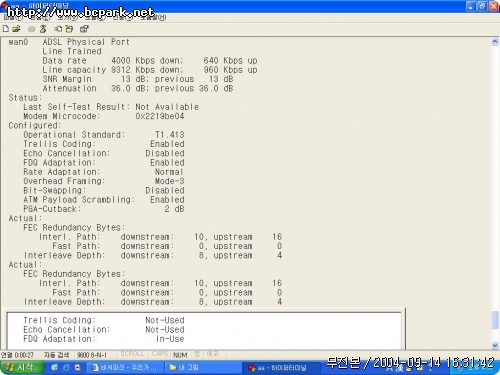The height and width of the screenshot is (375, 500).
Task: Click the down arrow of vertical scrollbar
Action: click(x=495, y=345)
